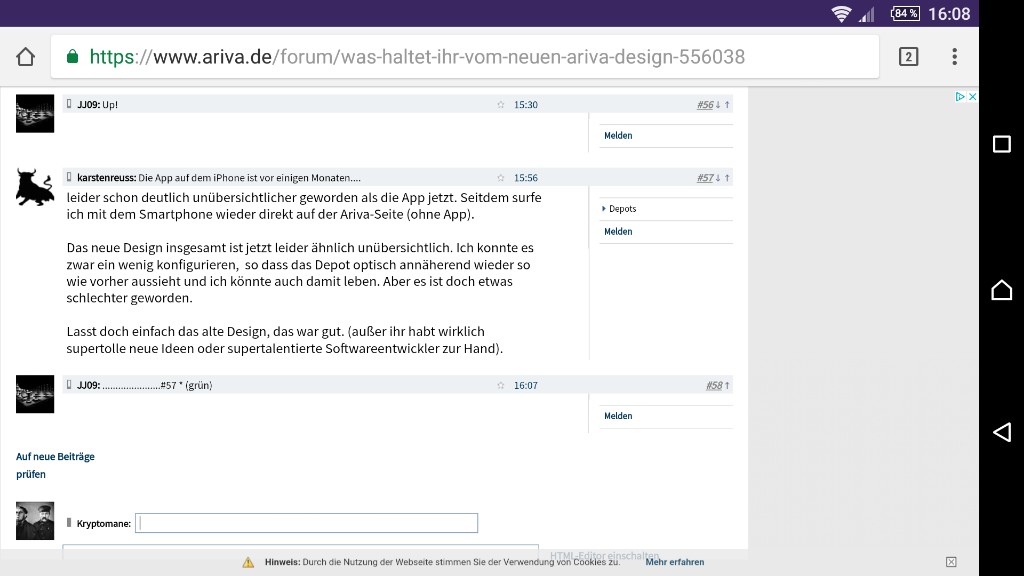Viewport: 1024px width, 576px height.
Task: Click Melden link for post #56
Action: point(618,136)
